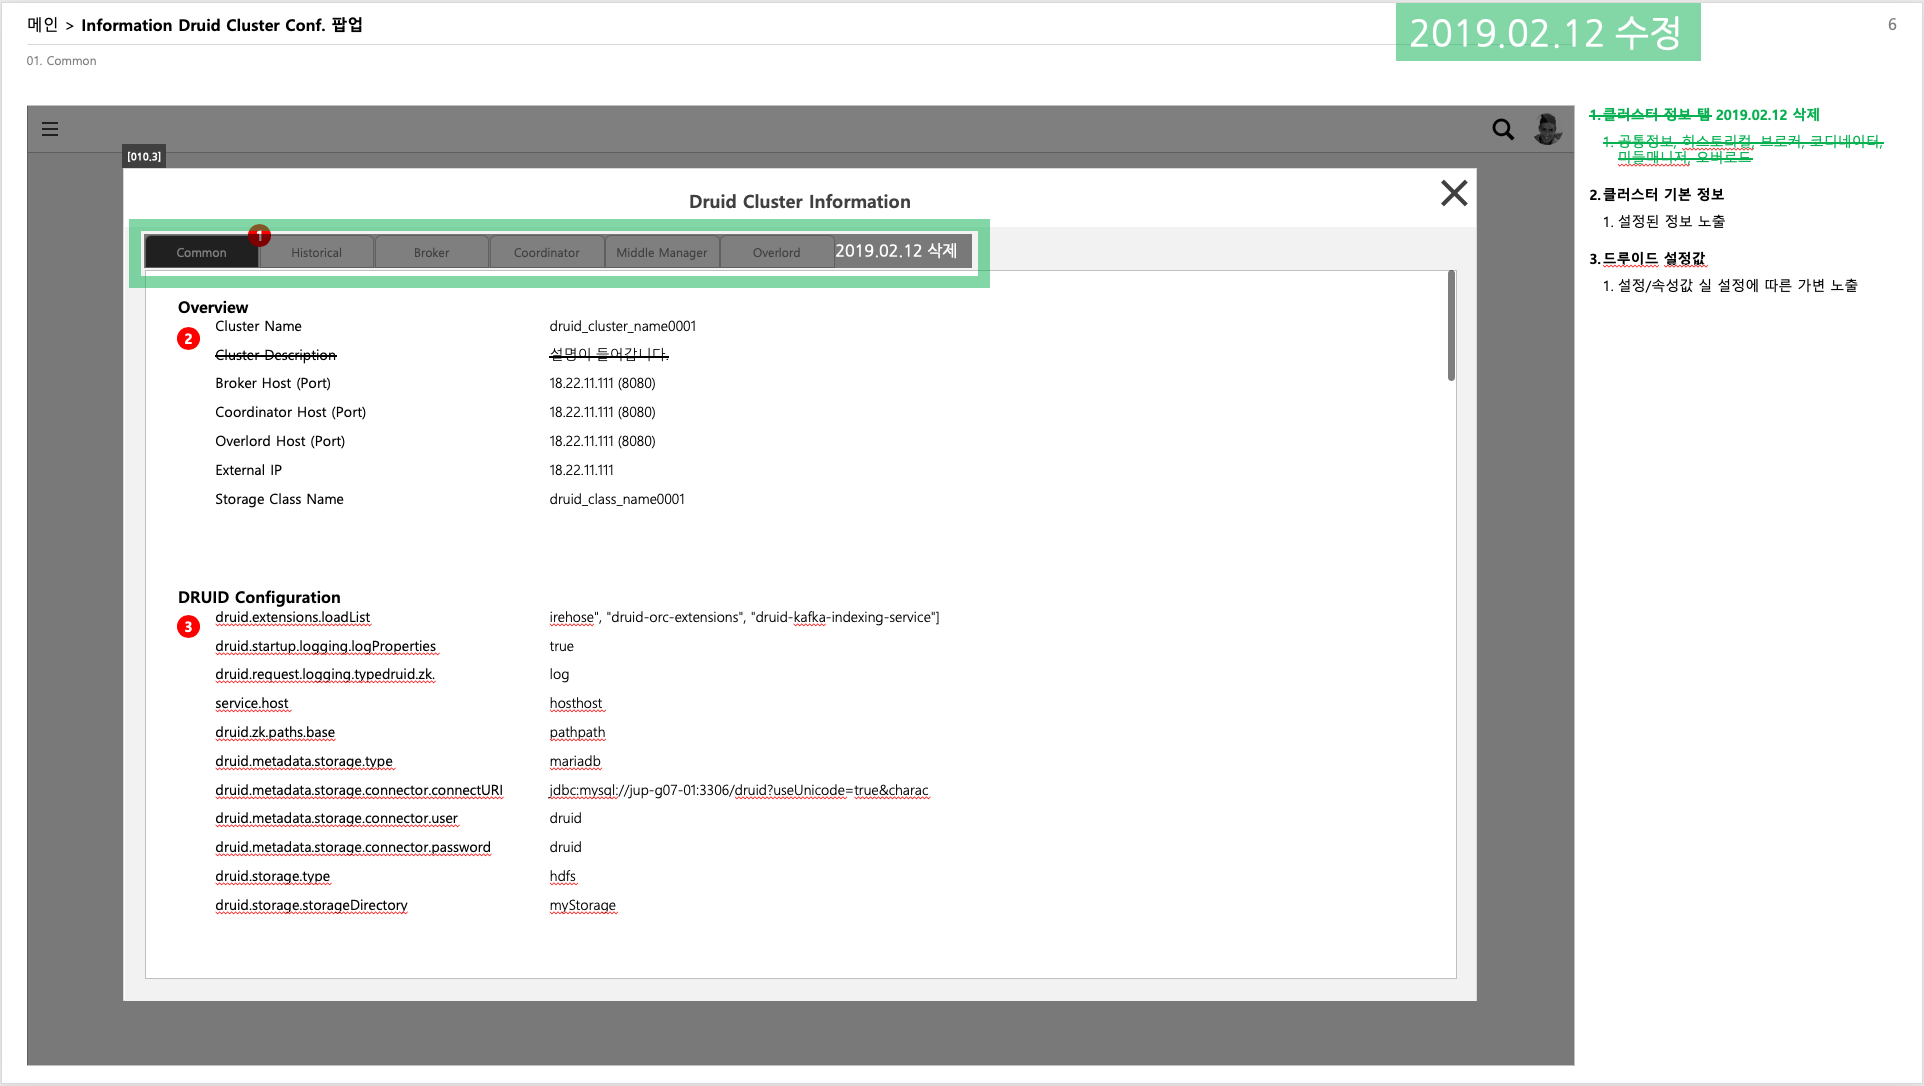This screenshot has height=1086, width=1924.
Task: Click the service.host property
Action: coord(252,703)
